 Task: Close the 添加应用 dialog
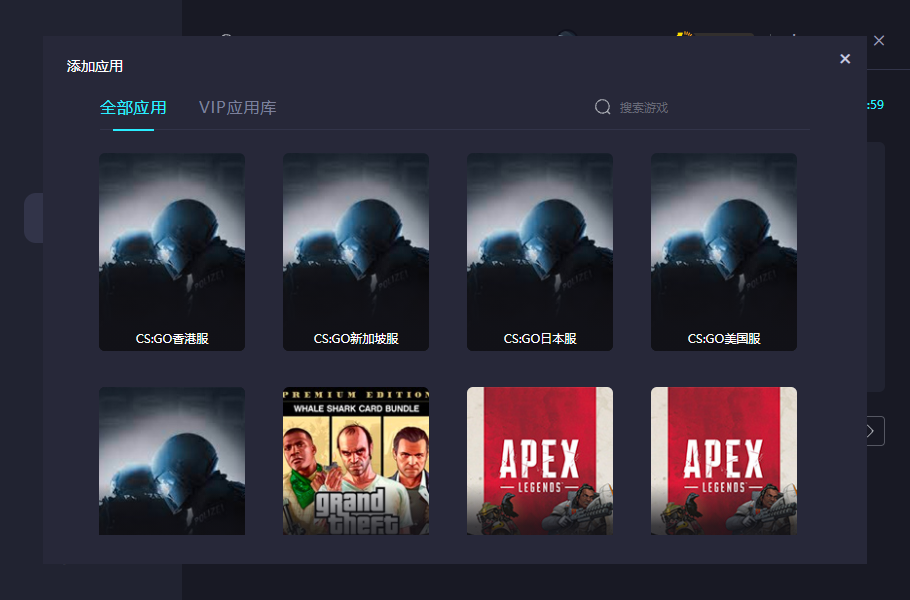click(x=845, y=59)
